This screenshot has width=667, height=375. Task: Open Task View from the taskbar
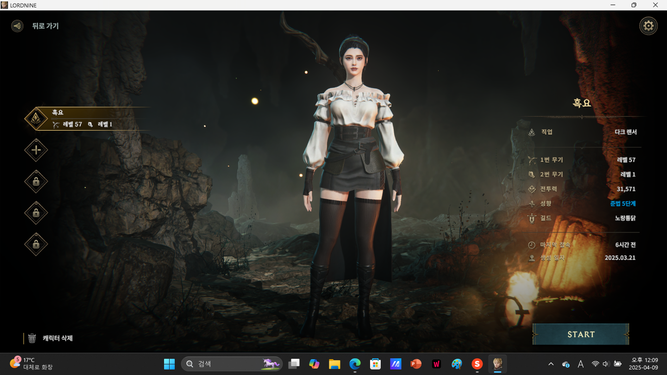click(x=294, y=364)
